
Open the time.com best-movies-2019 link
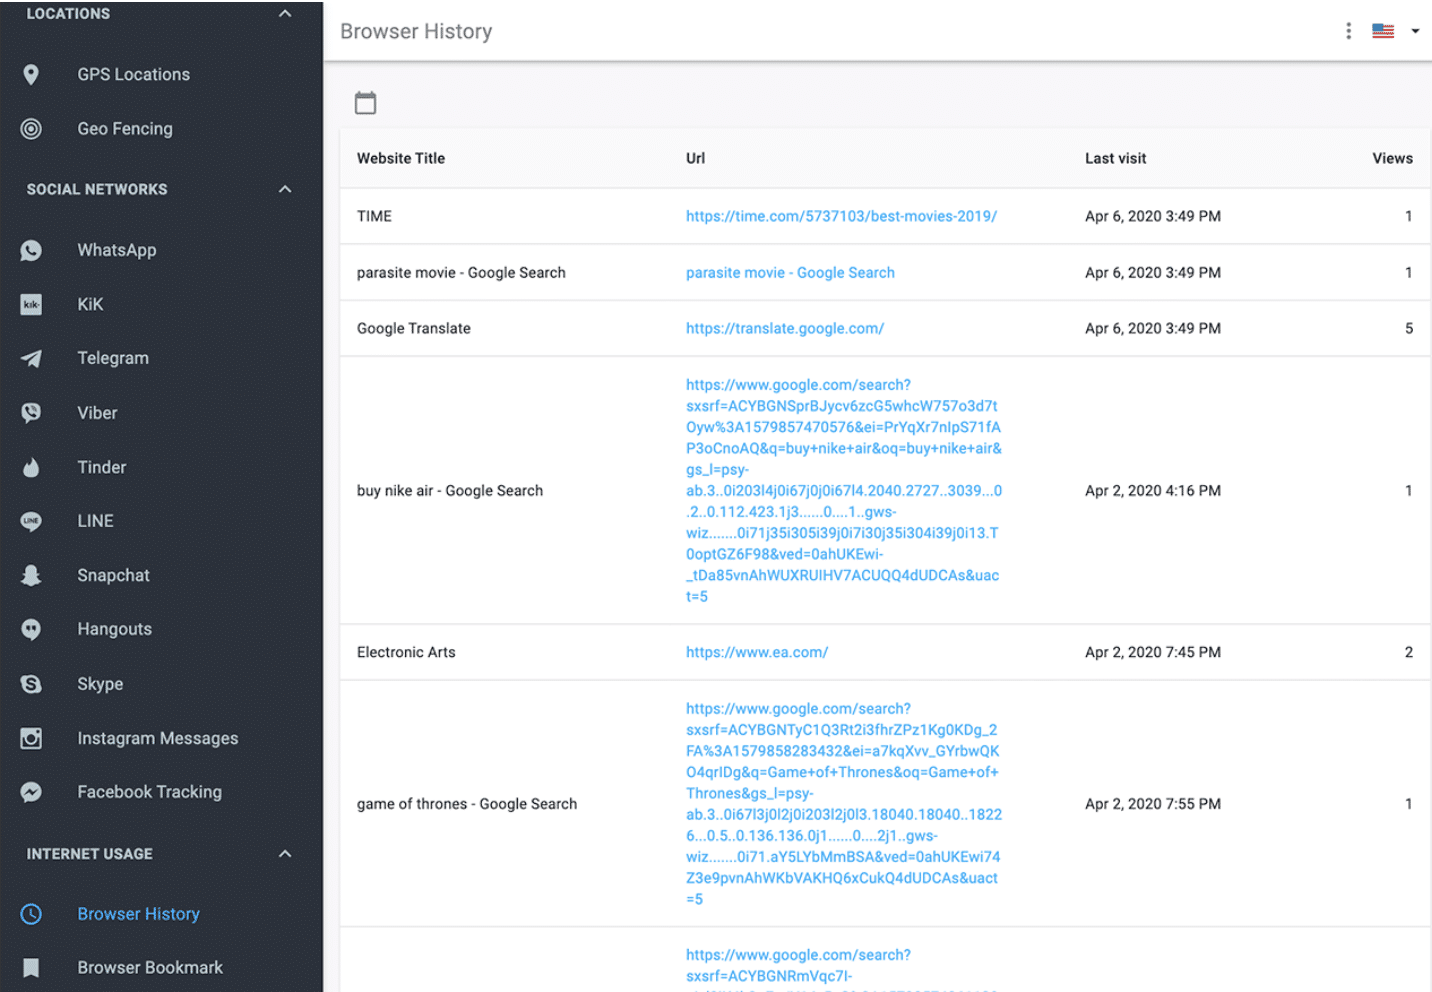841,216
